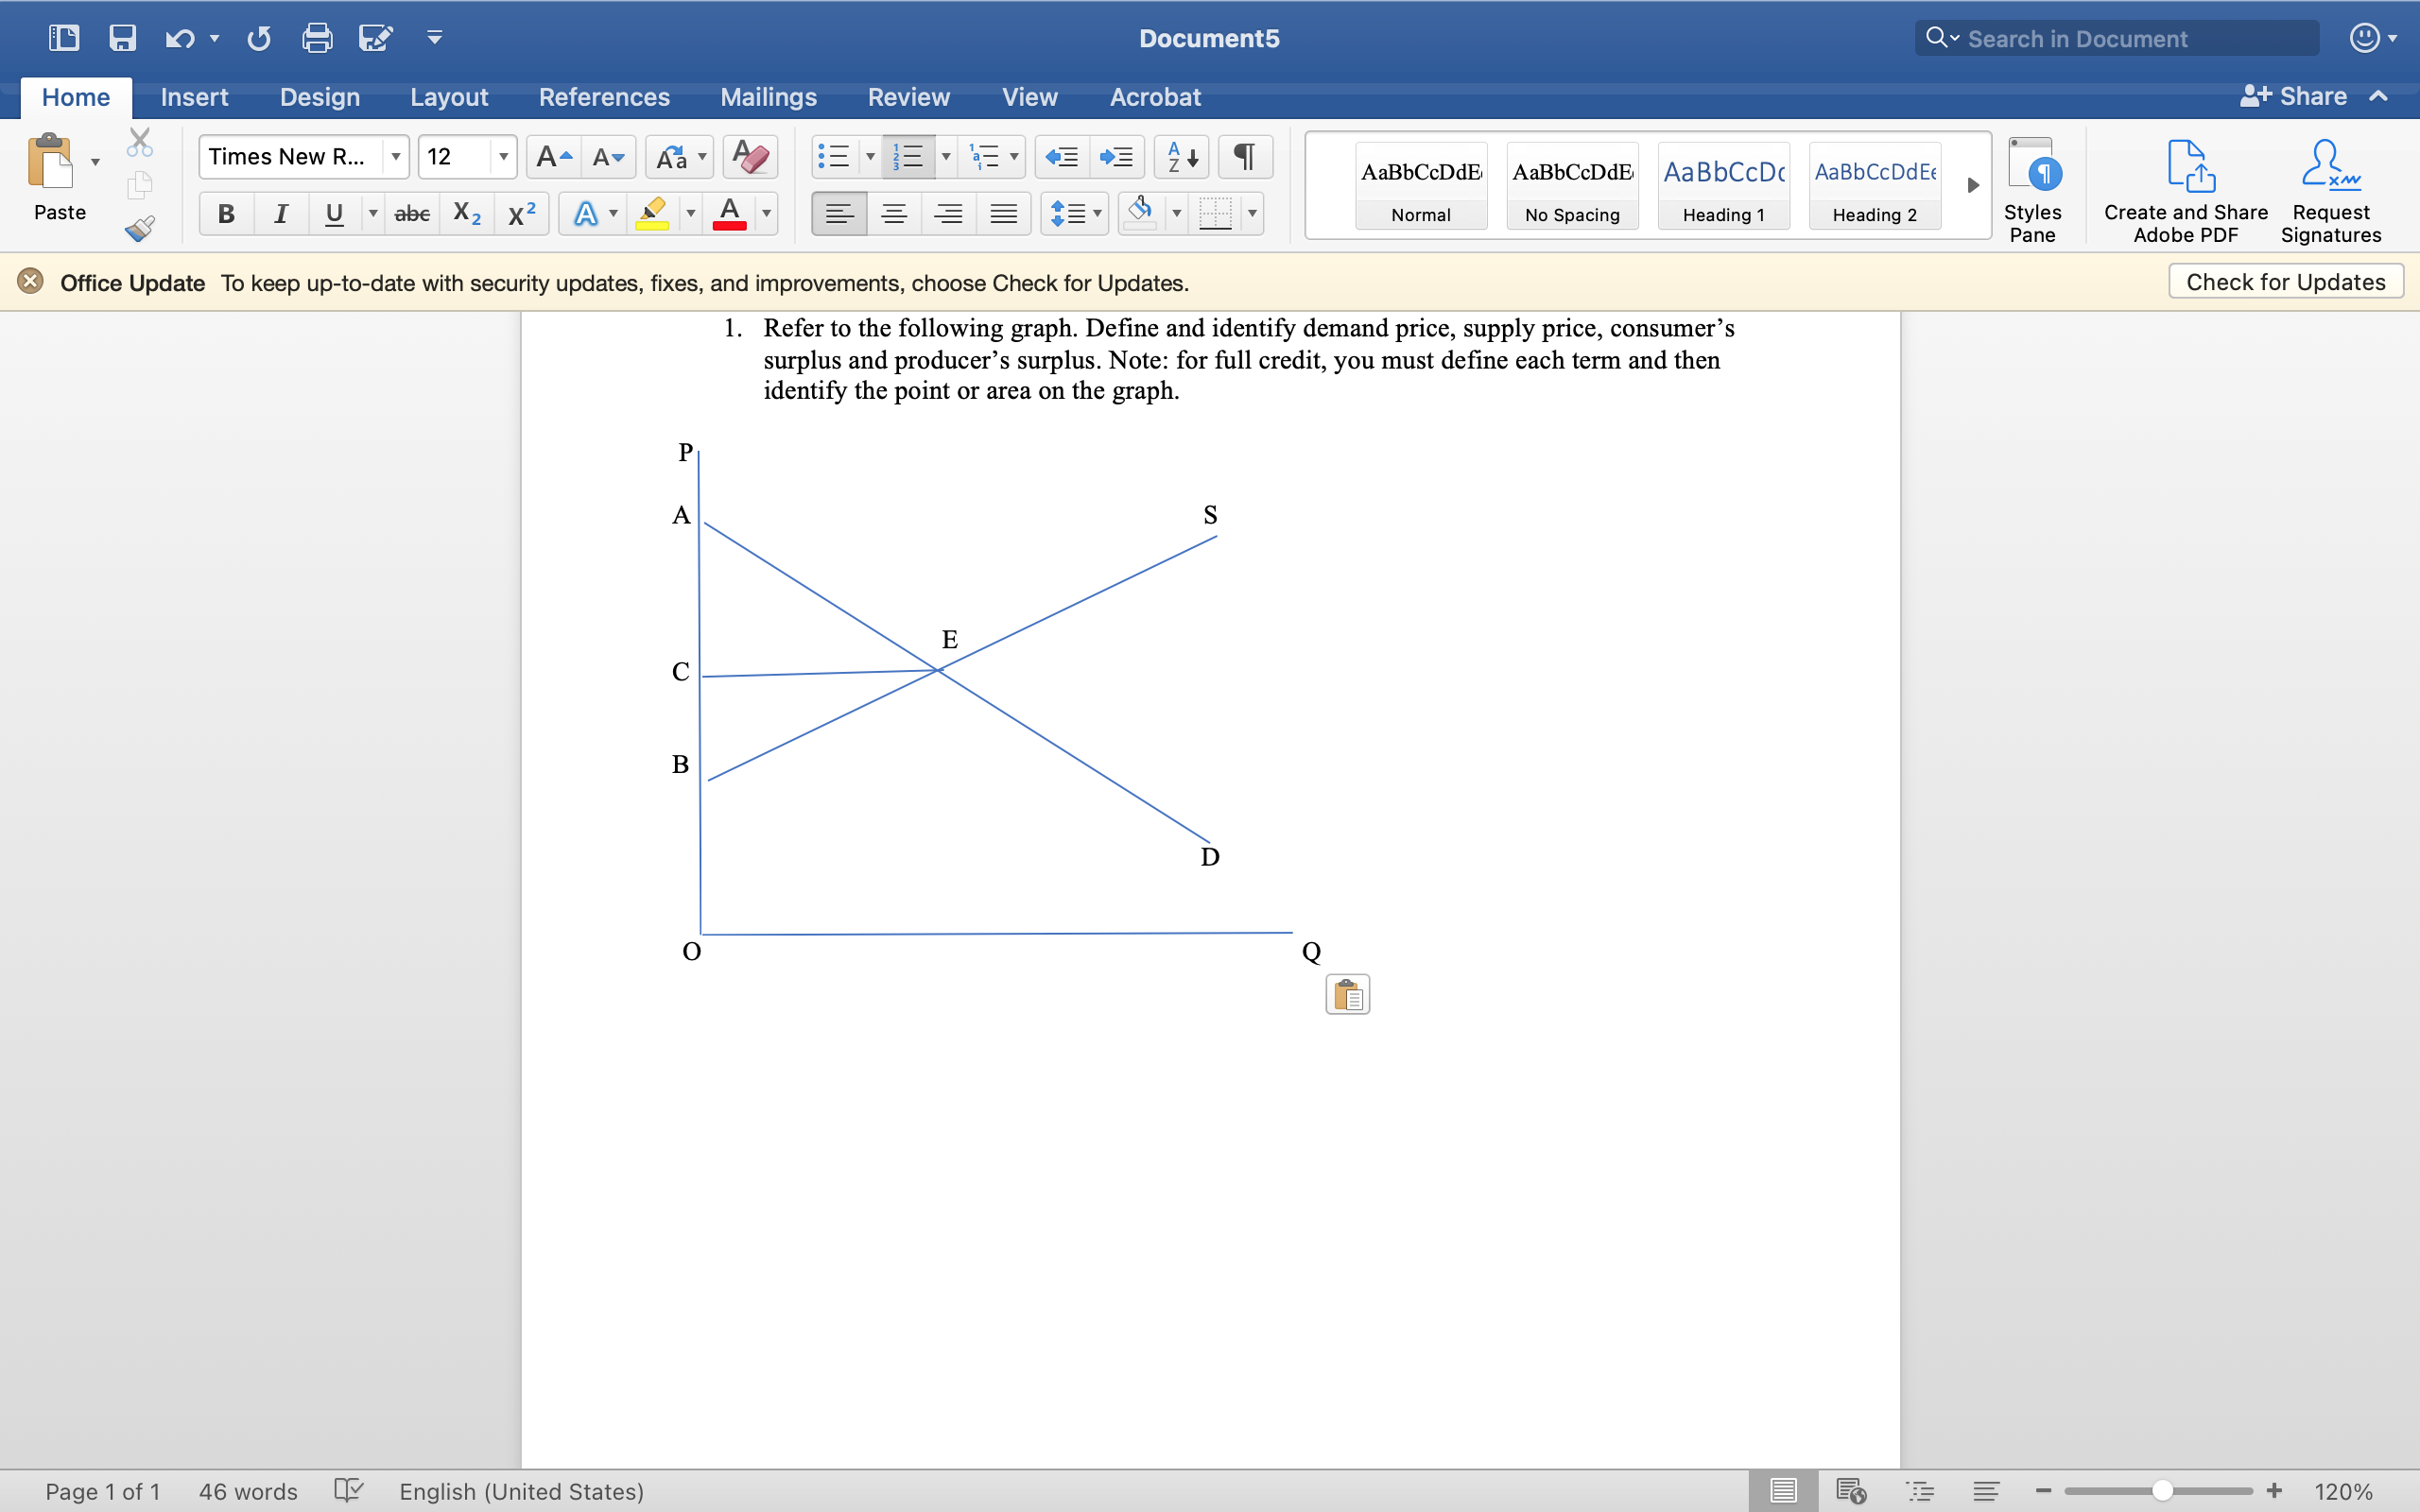Click the Check for Updates button
Image resolution: width=2420 pixels, height=1512 pixels.
2285,281
